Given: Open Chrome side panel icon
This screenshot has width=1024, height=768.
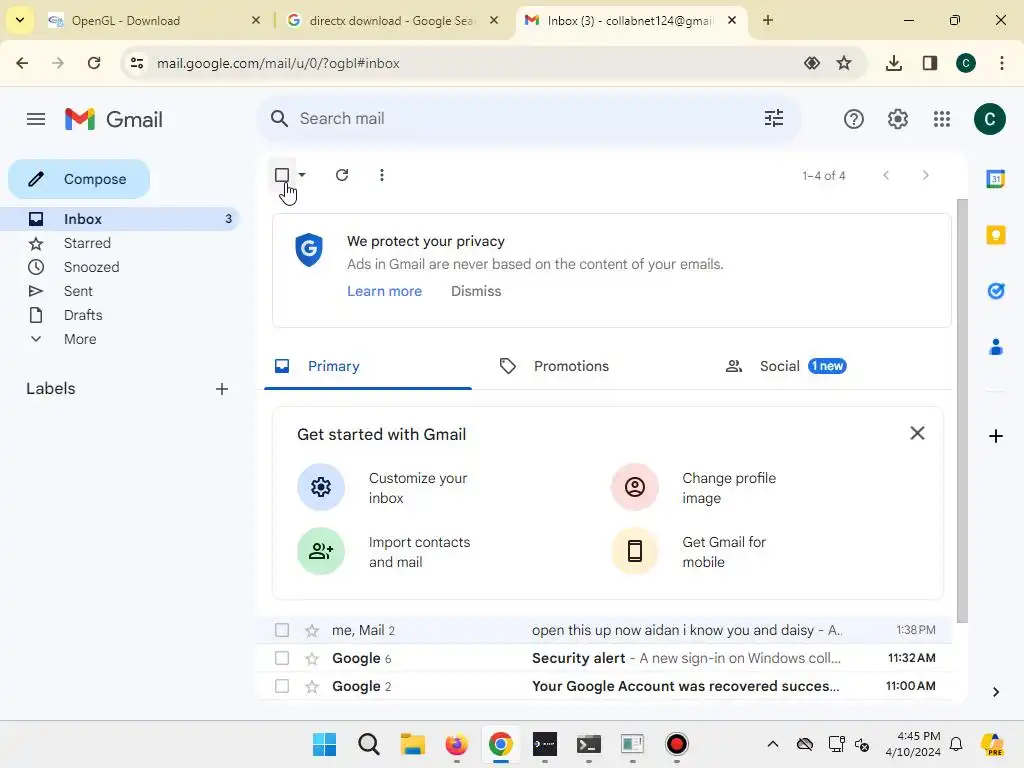Looking at the screenshot, I should tap(930, 63).
